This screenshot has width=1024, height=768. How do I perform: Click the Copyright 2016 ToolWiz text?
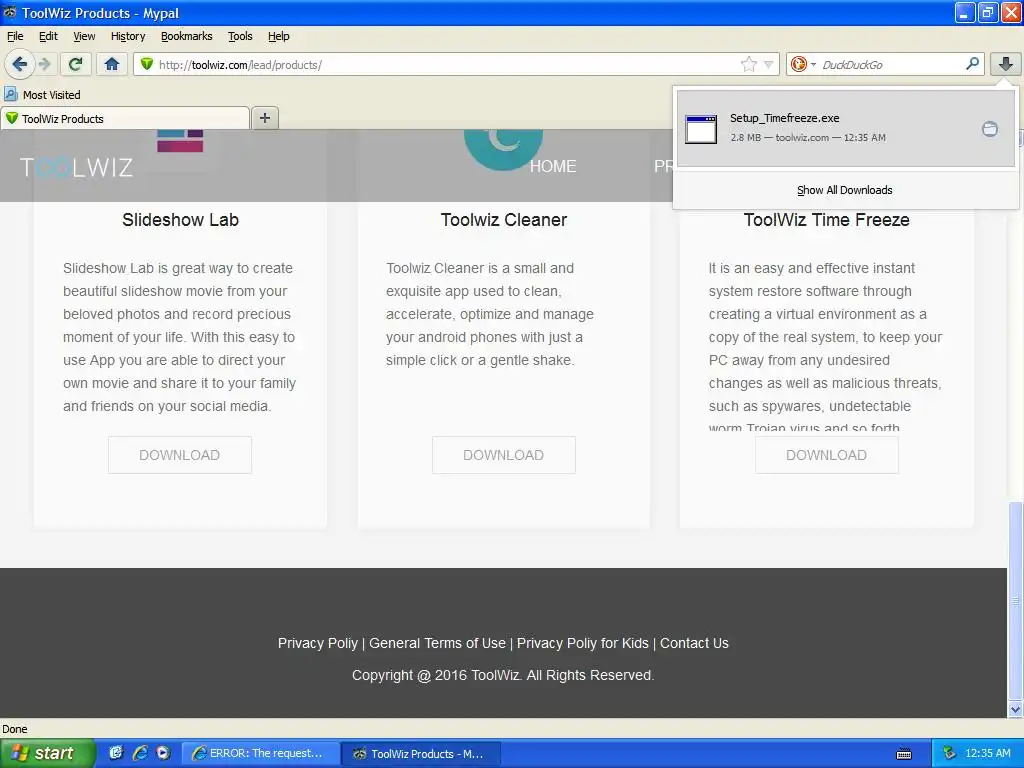(x=503, y=675)
